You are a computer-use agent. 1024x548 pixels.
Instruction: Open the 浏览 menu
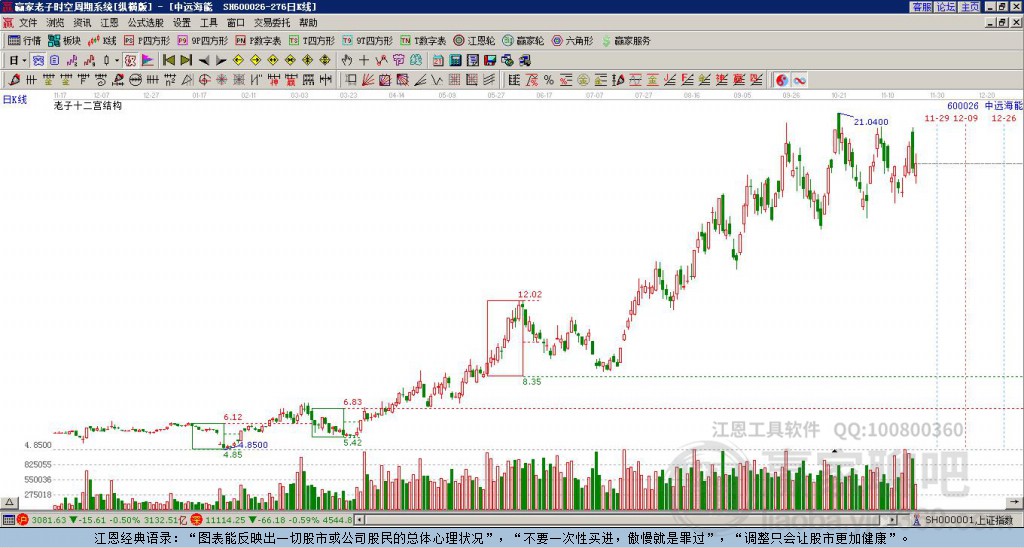click(x=55, y=23)
